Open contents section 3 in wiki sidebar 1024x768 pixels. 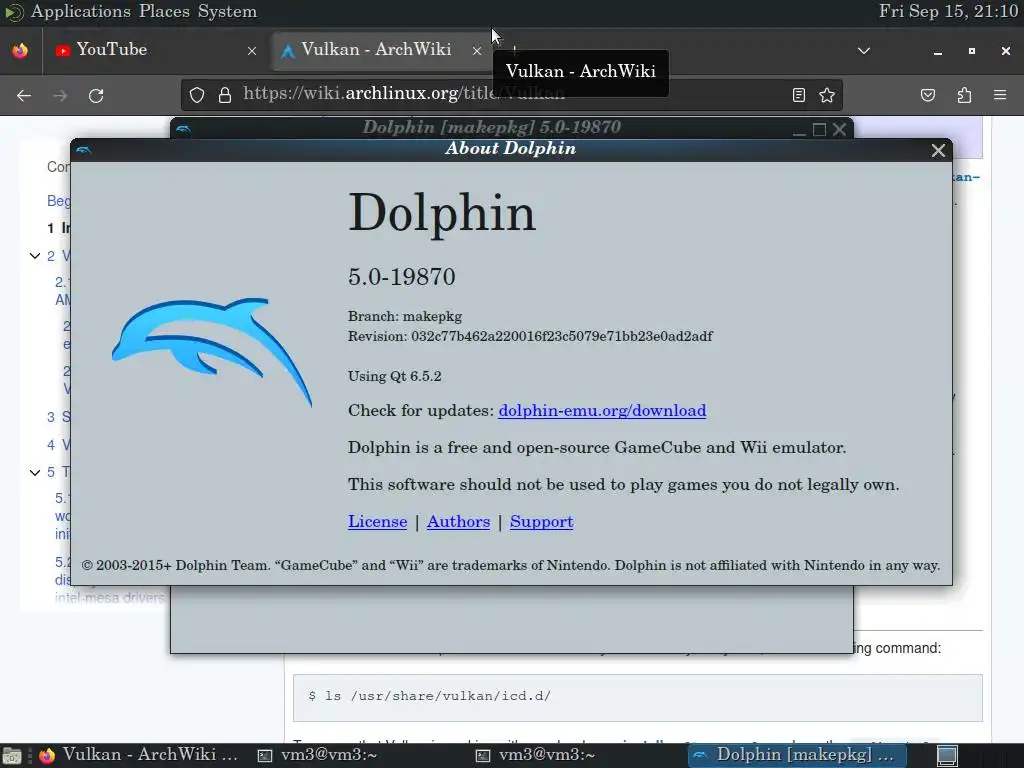57,417
